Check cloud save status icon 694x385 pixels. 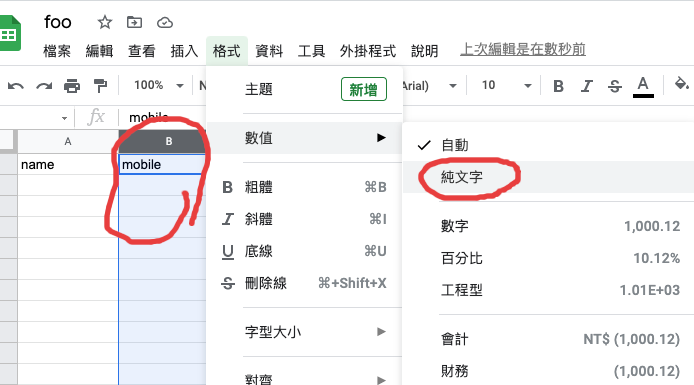(x=165, y=23)
